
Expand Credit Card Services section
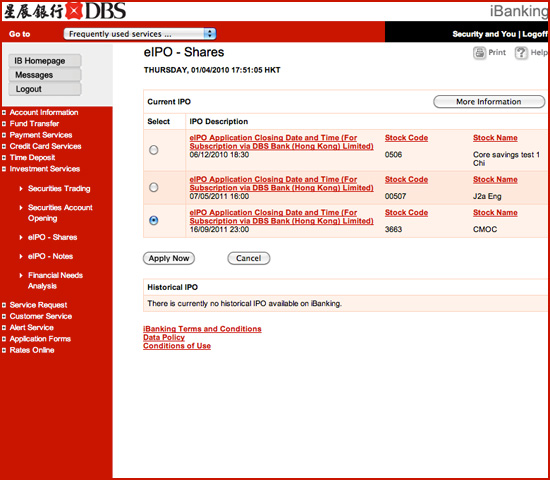tap(45, 146)
